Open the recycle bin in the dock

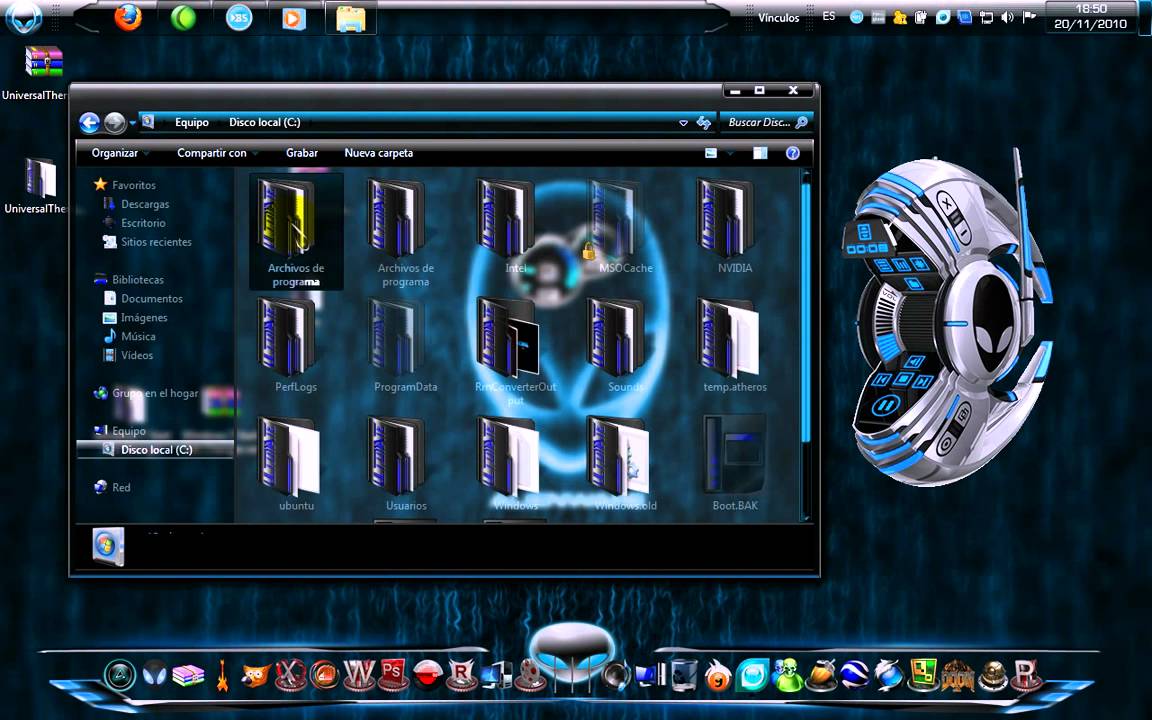(684, 674)
